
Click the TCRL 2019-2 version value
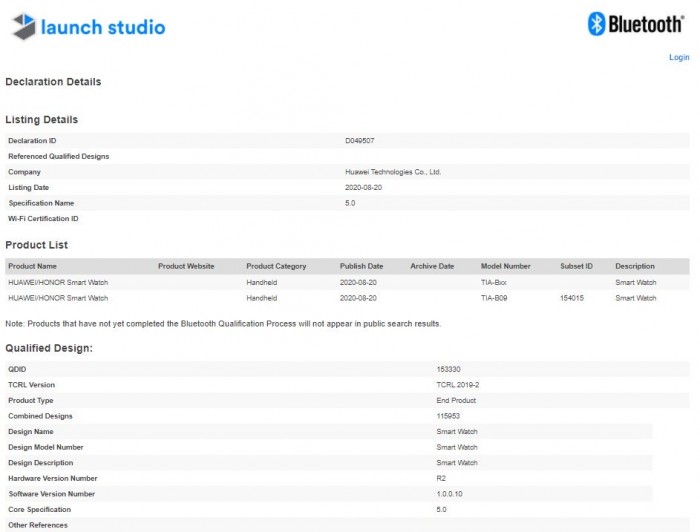pos(458,385)
